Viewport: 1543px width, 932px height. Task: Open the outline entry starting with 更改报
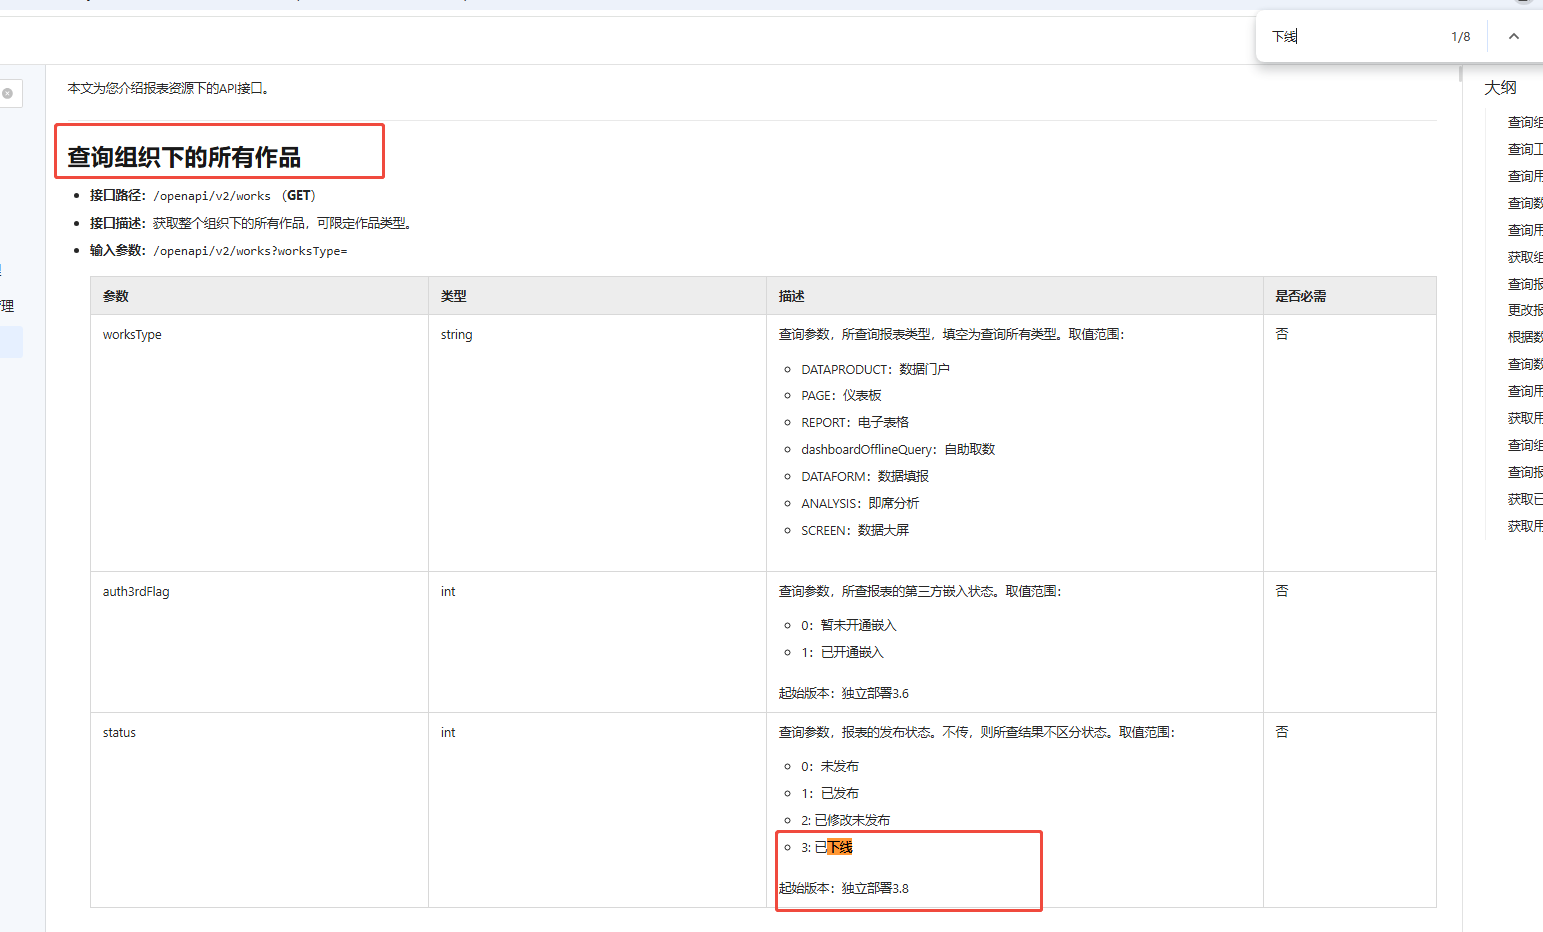click(1524, 310)
